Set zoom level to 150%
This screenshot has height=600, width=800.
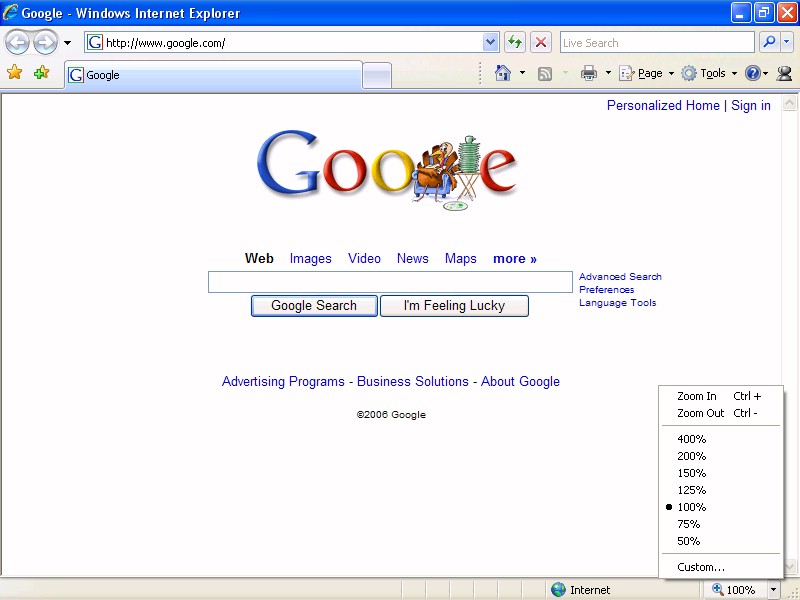pos(721,473)
